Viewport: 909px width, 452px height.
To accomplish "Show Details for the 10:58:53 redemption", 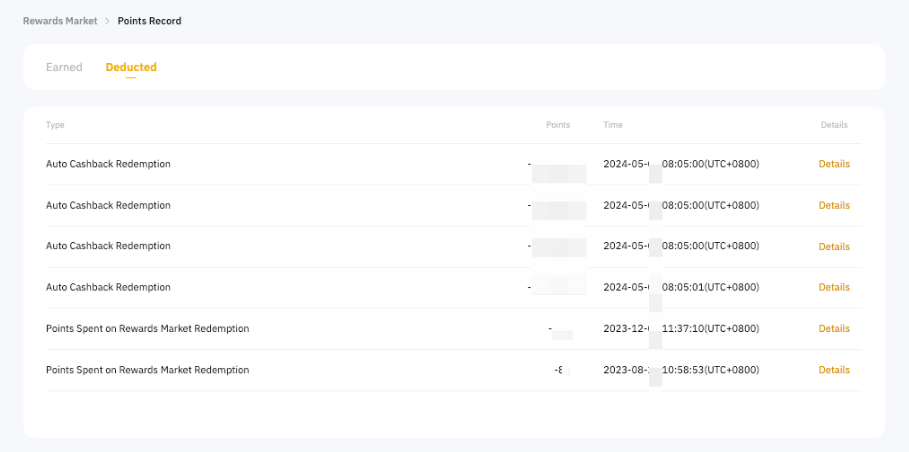I will [x=833, y=370].
